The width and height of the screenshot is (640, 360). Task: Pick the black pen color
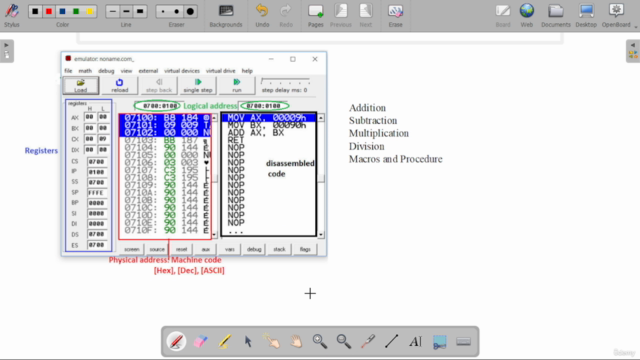(36, 11)
